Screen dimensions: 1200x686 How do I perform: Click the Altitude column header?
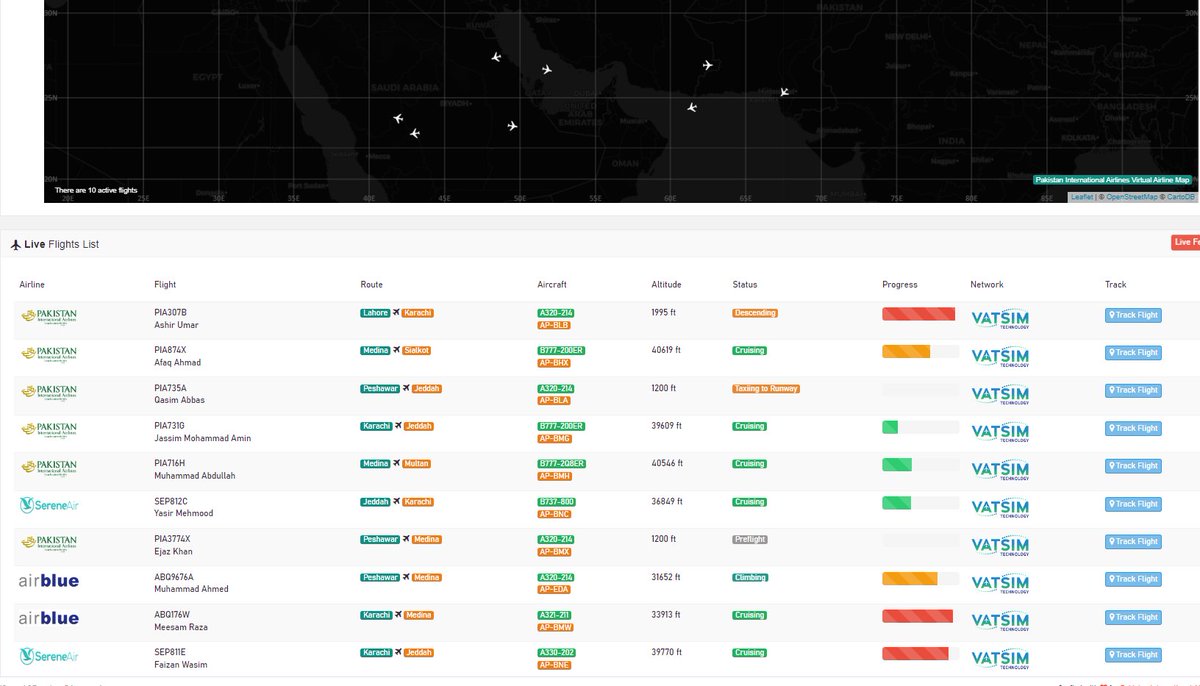[x=667, y=285]
